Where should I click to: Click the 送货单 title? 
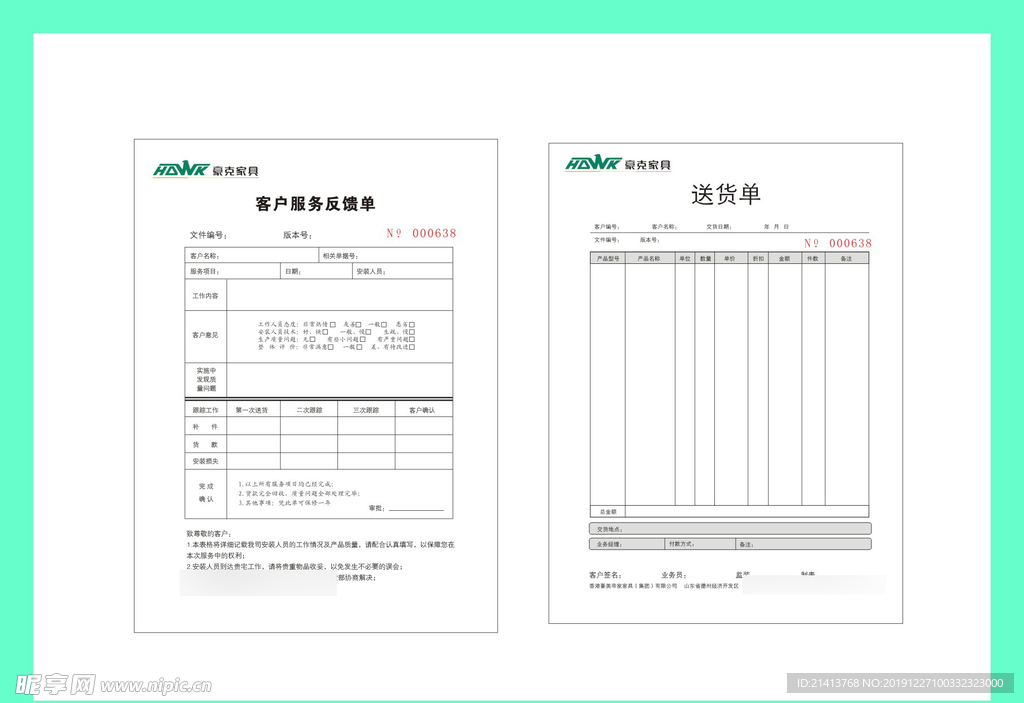coord(725,194)
